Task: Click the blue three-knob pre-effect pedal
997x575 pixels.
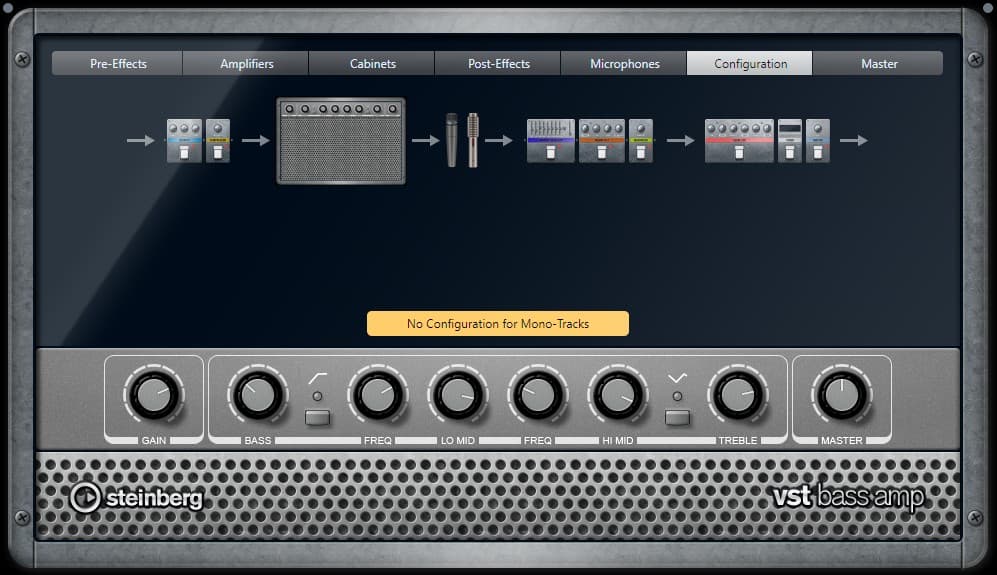Action: pos(184,141)
